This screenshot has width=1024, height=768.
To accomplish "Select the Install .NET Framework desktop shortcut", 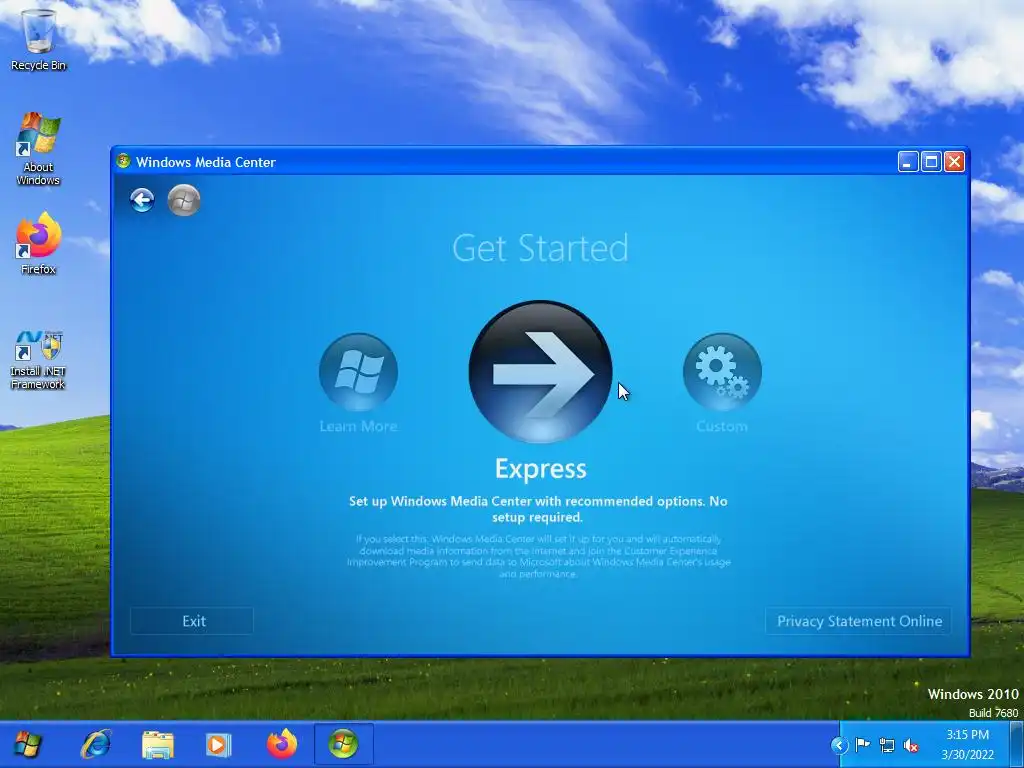I will click(38, 360).
